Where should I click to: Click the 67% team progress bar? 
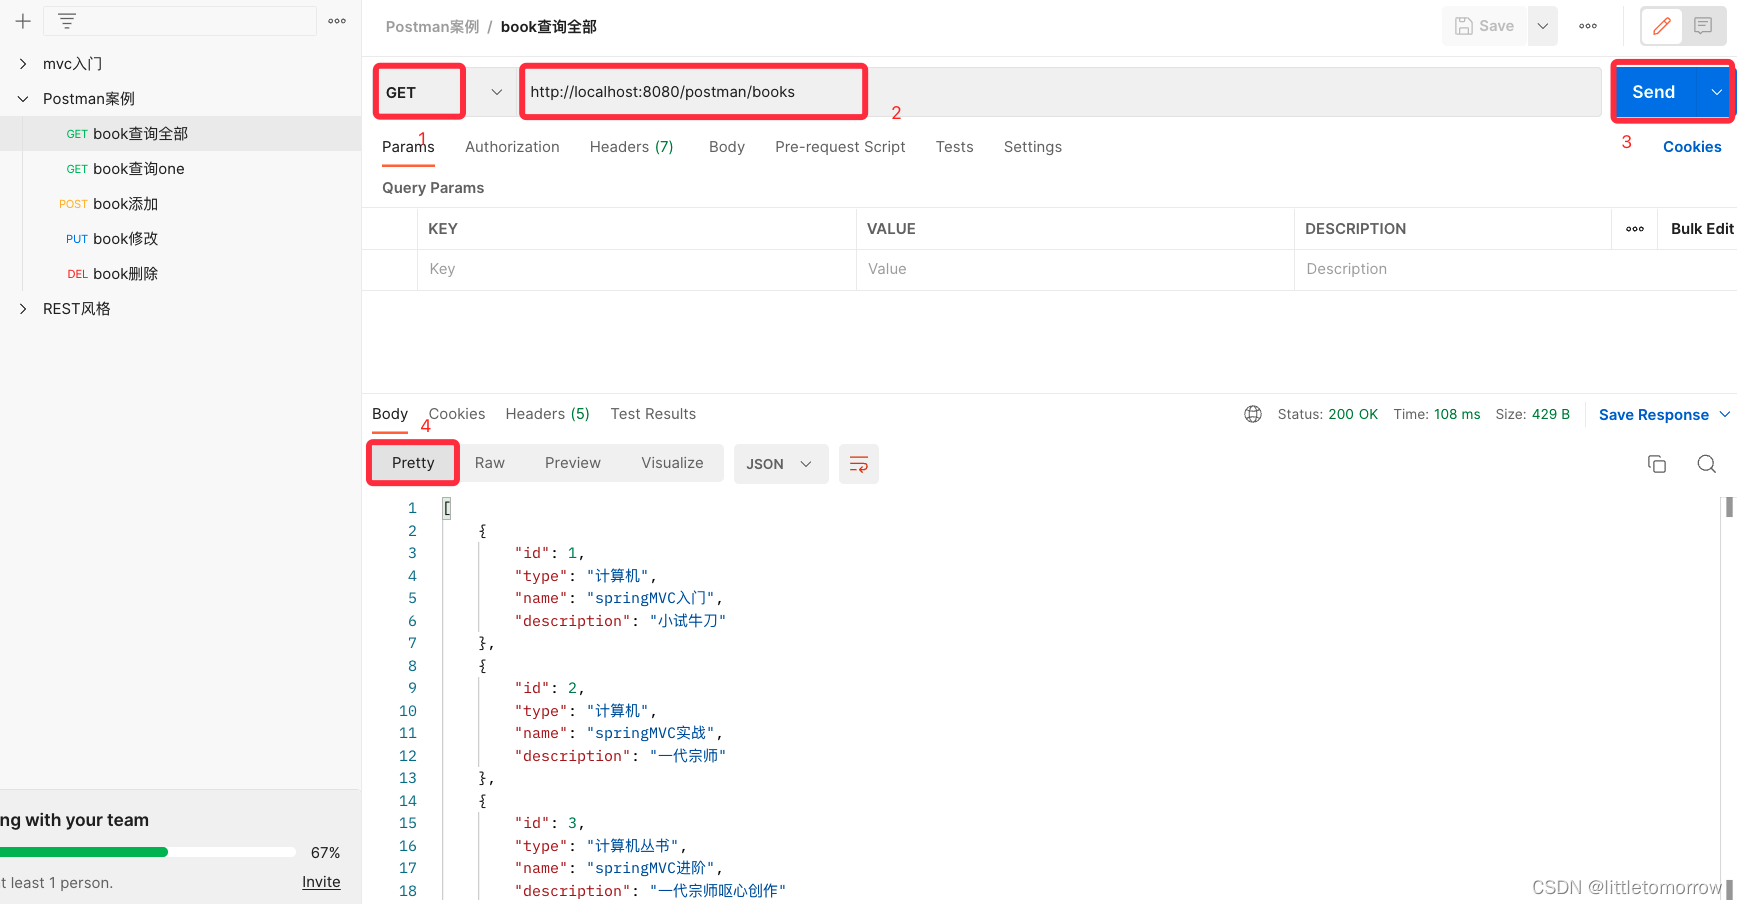click(x=147, y=852)
